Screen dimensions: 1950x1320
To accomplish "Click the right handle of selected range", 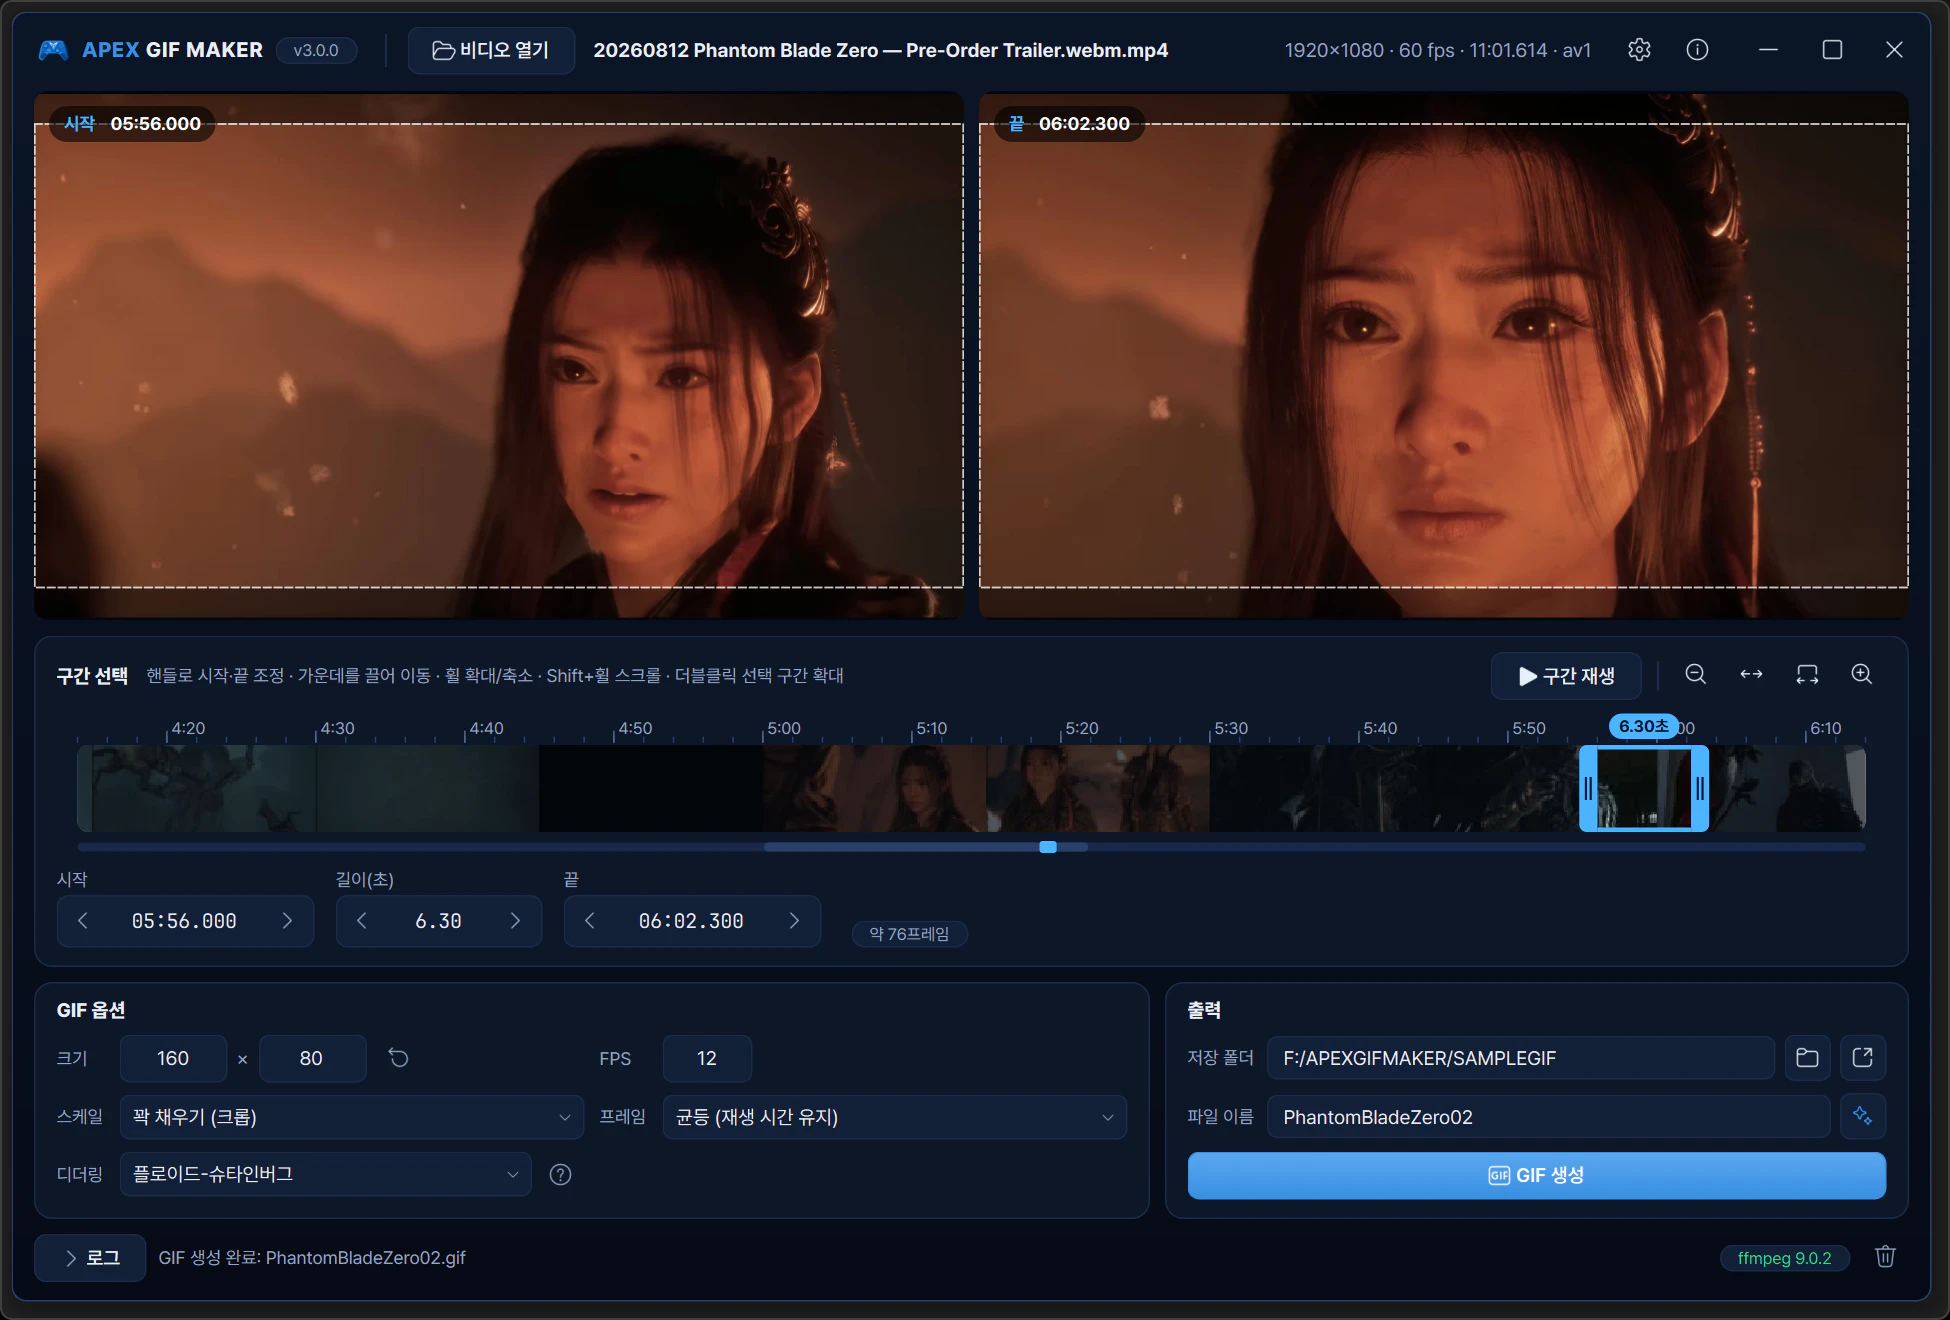I will tap(1699, 788).
